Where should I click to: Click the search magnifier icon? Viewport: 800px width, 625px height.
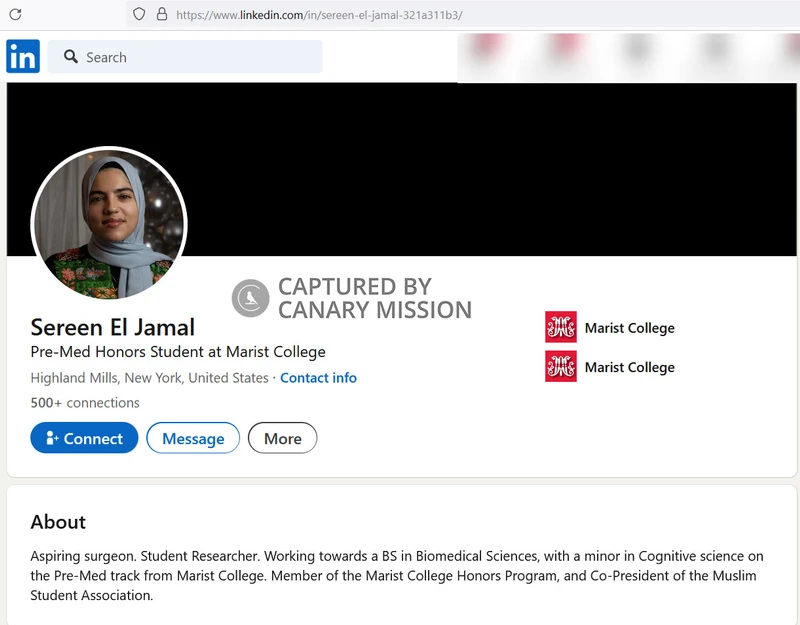70,57
